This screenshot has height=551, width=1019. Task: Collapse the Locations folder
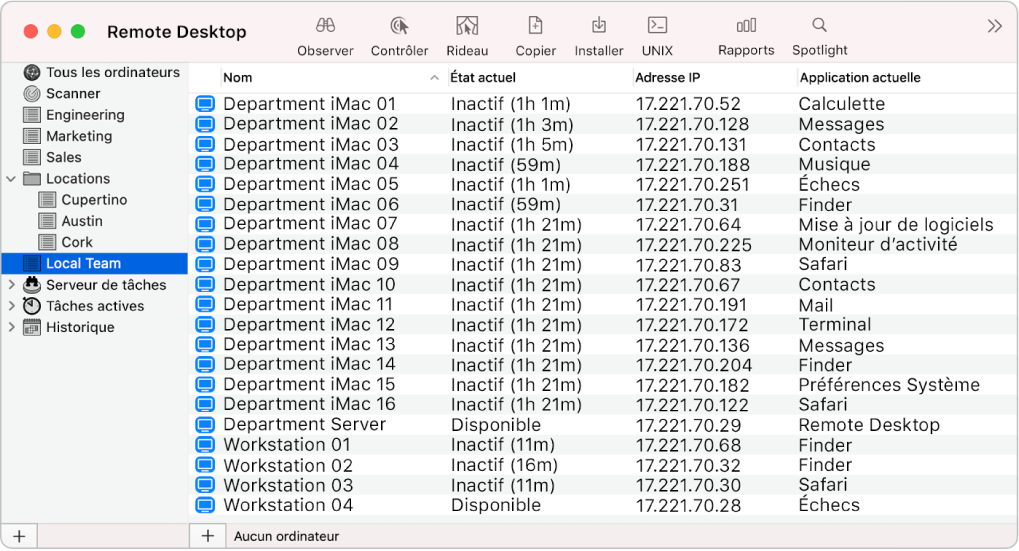click(x=11, y=179)
